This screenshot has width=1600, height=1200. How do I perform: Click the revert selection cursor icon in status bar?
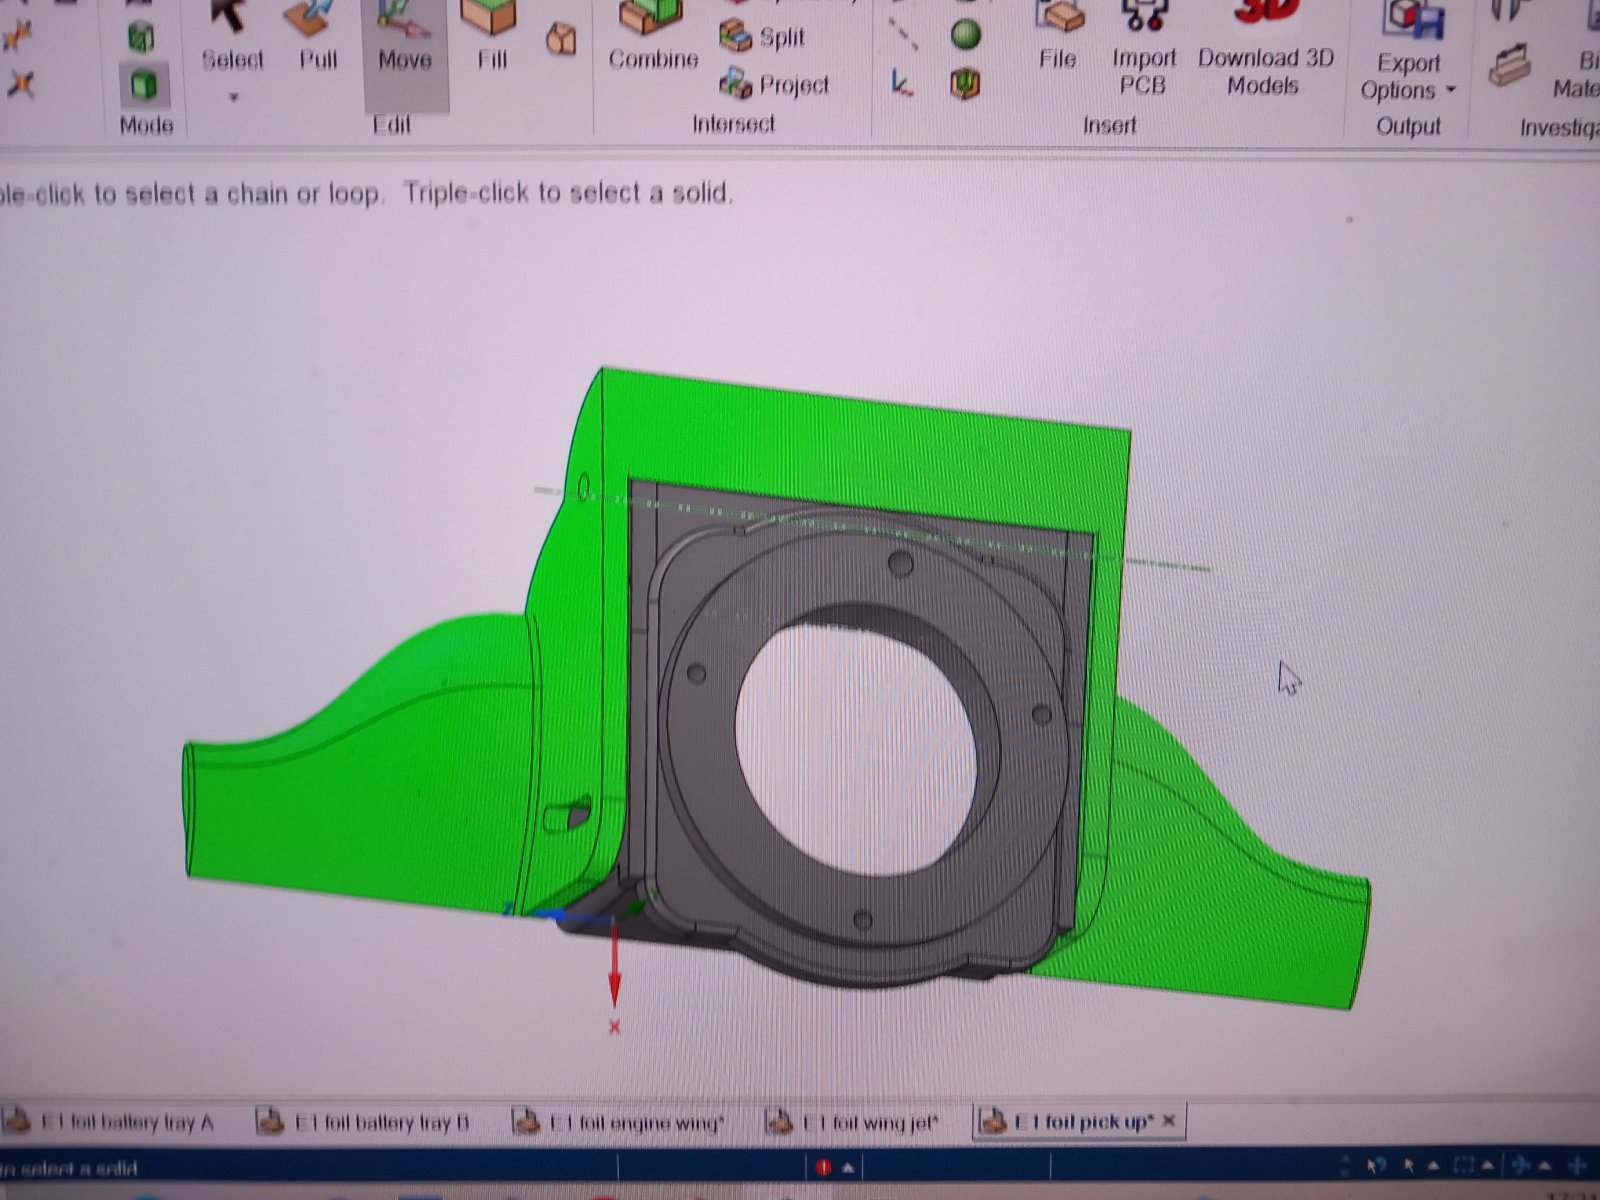pyautogui.click(x=1376, y=1165)
